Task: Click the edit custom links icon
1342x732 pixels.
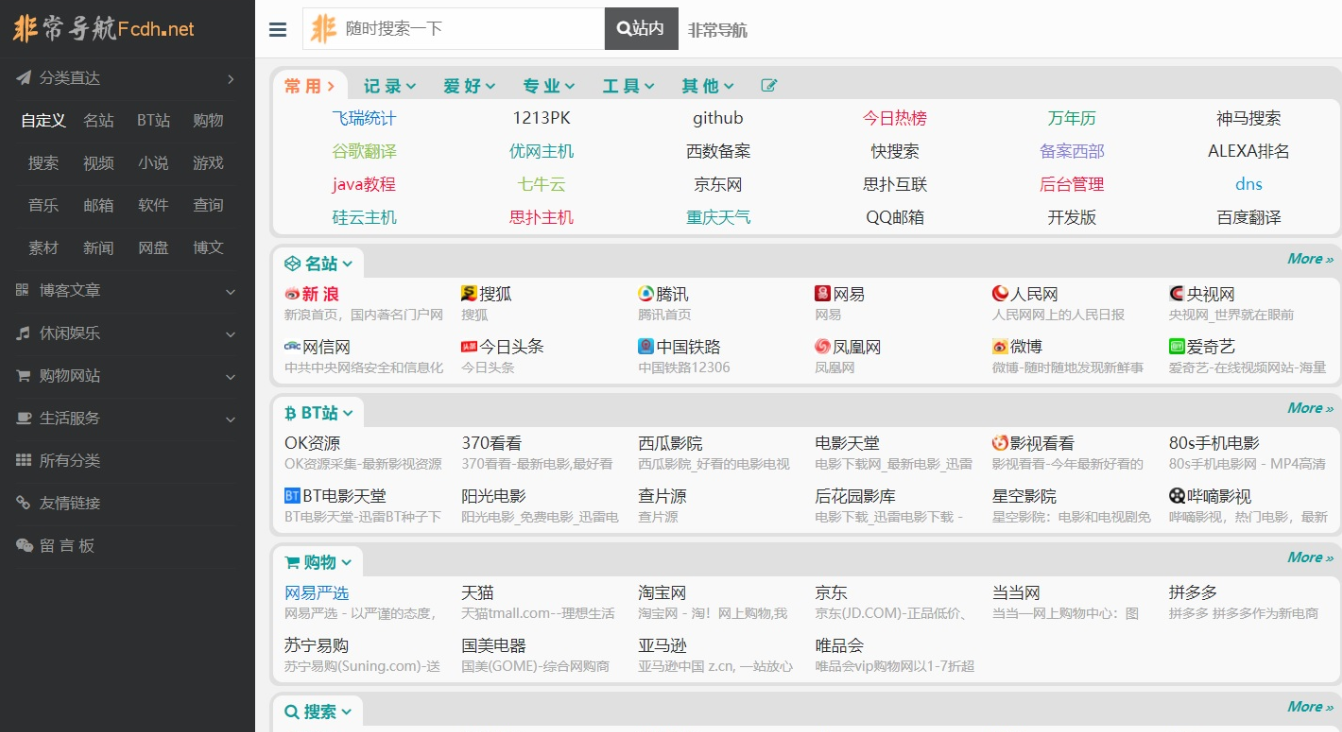Action: (x=769, y=86)
